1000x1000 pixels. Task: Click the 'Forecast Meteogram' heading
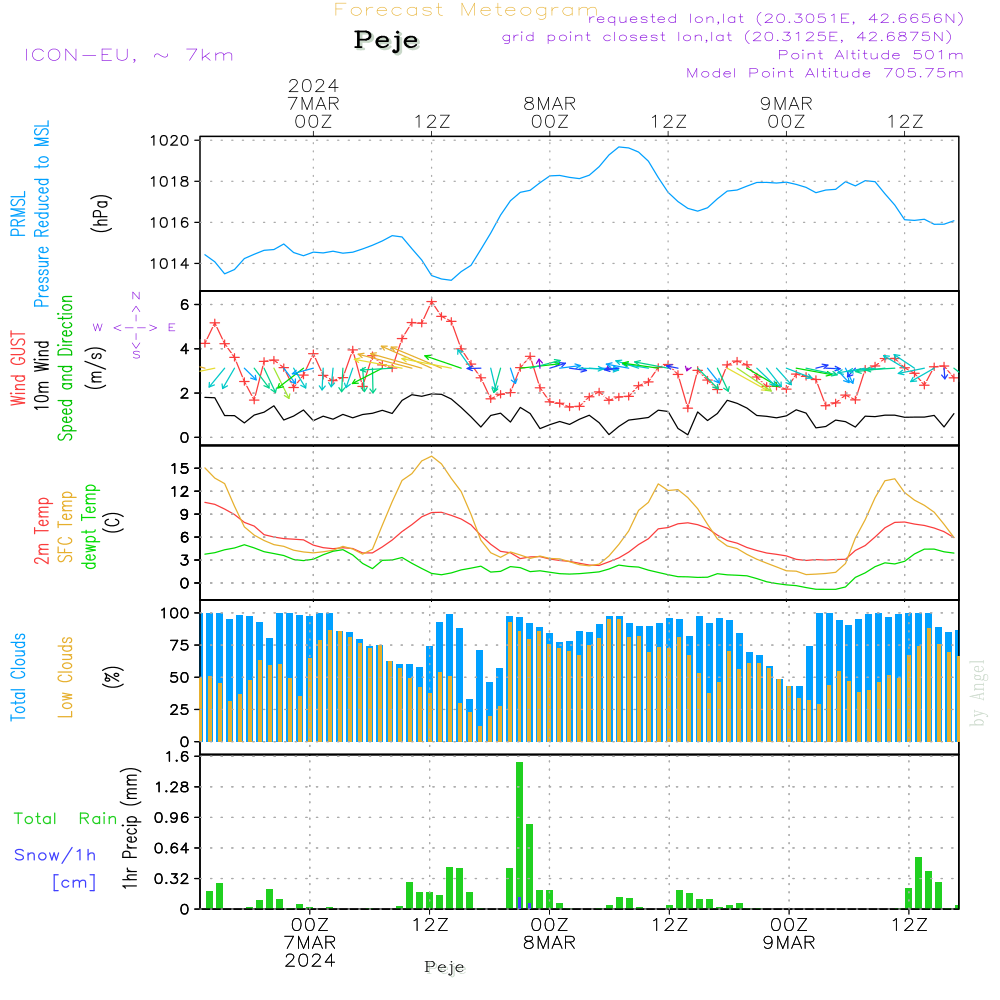466,10
